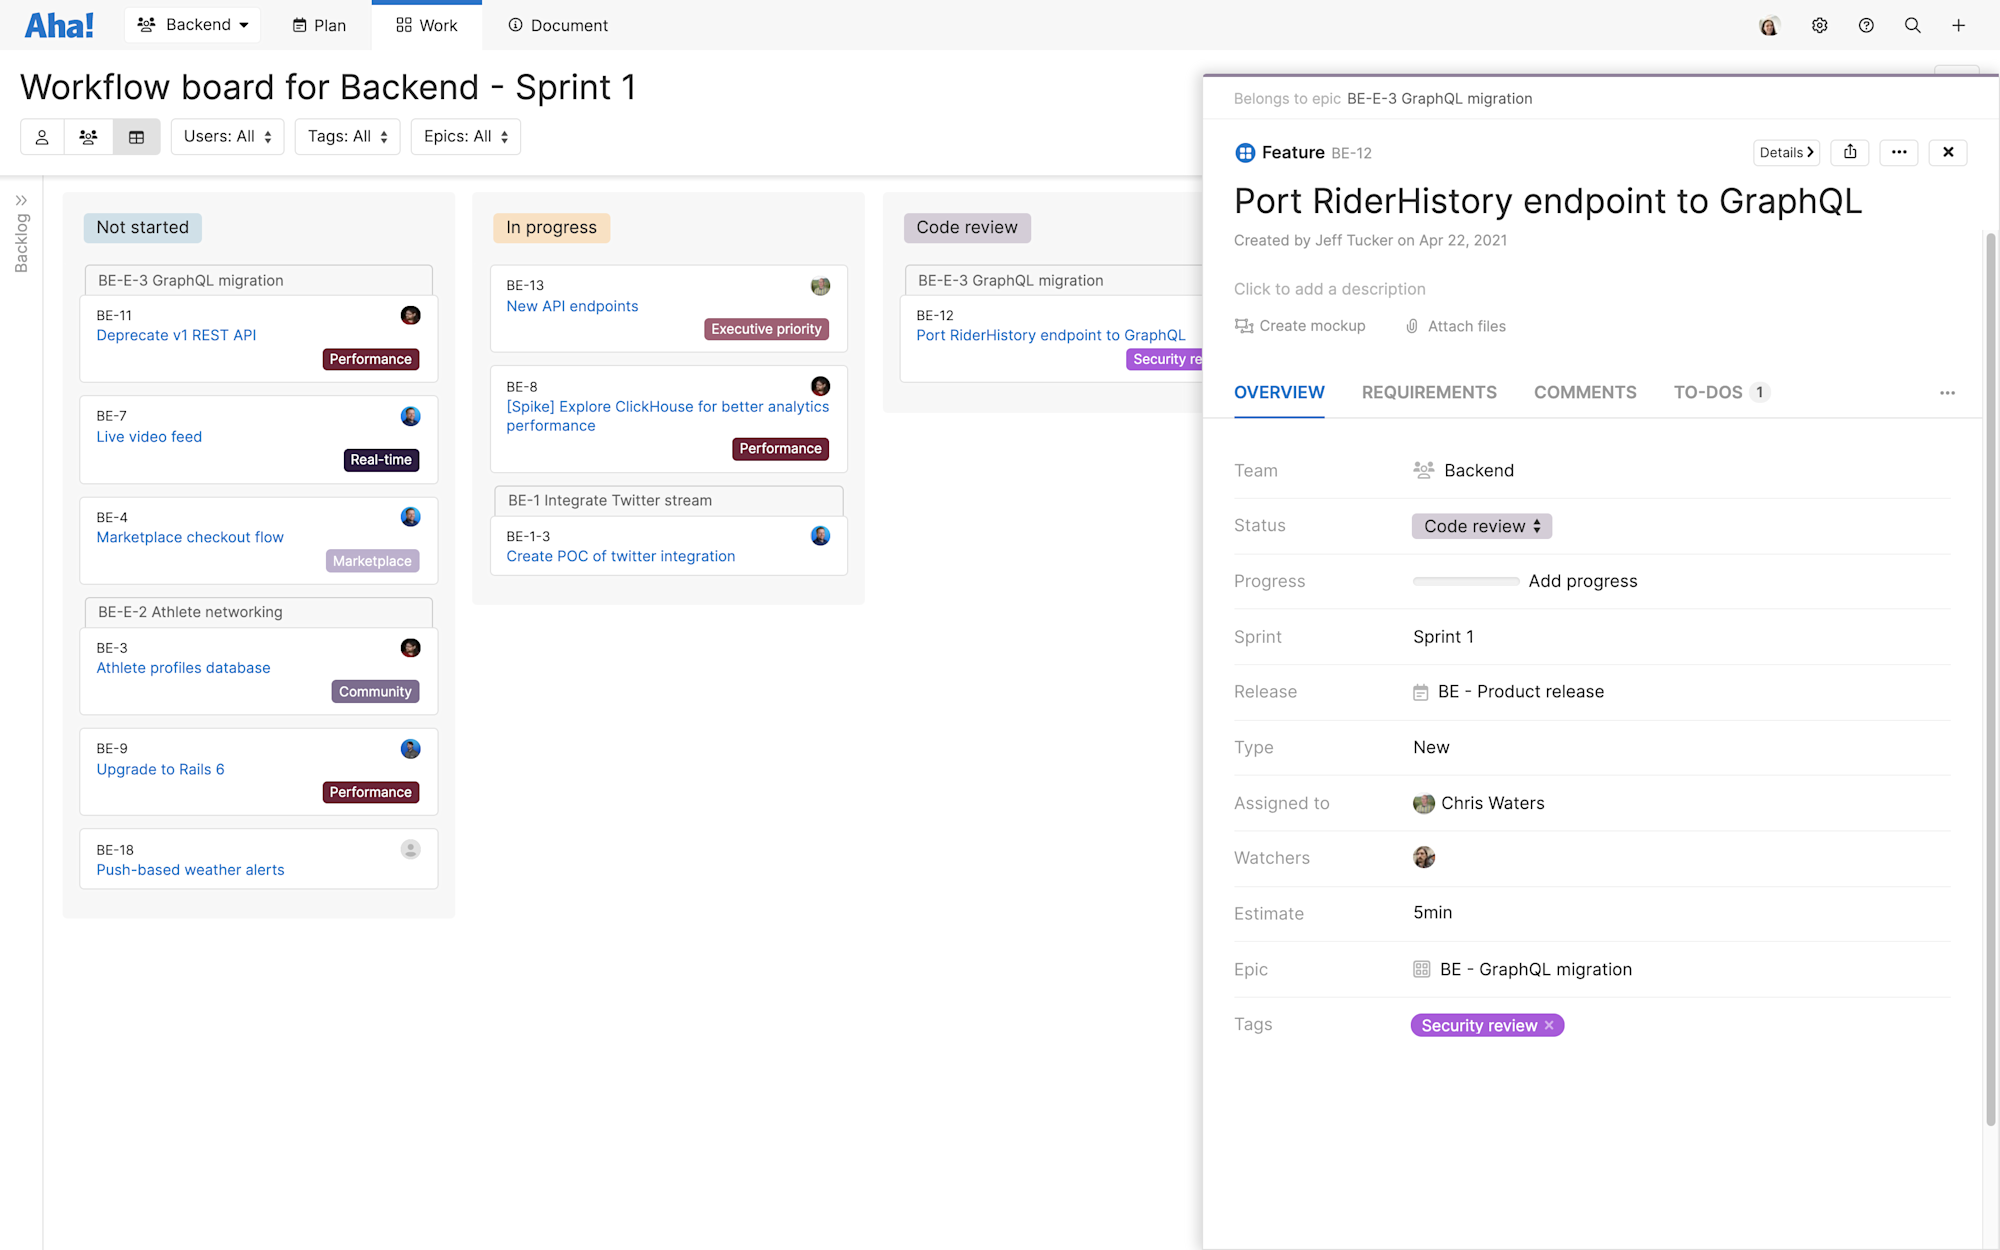Open the help question mark icon

[1866, 25]
